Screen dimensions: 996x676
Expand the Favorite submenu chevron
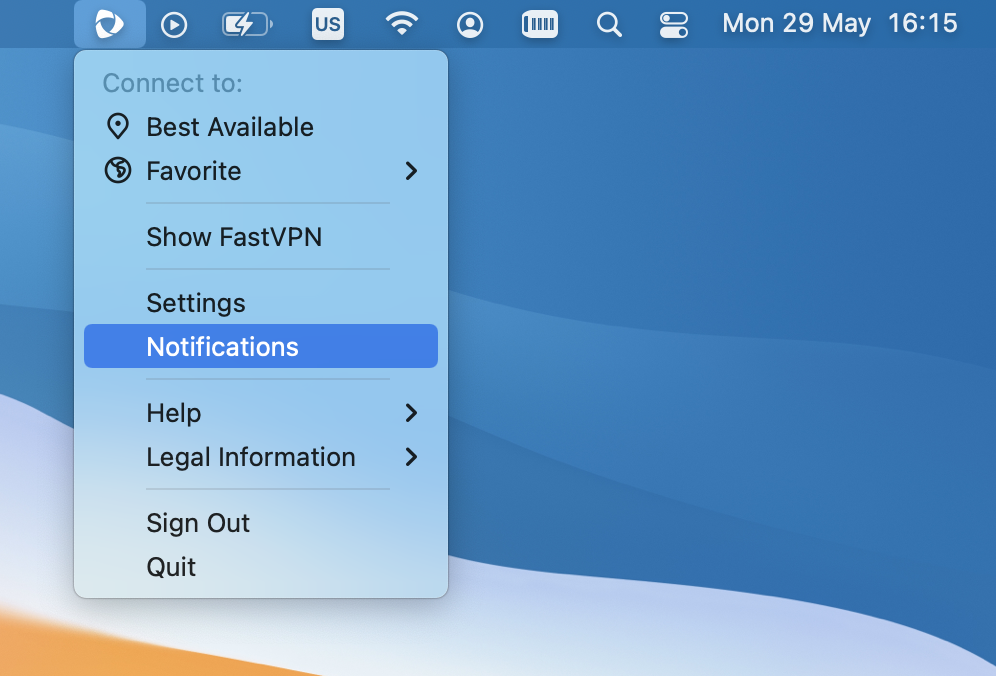tap(412, 171)
